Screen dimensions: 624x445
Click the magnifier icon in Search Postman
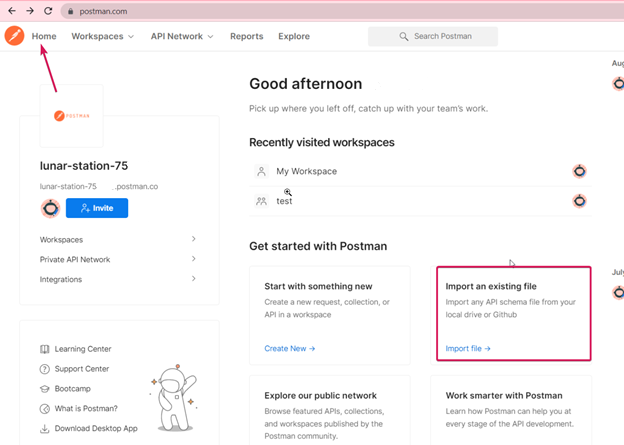(404, 37)
